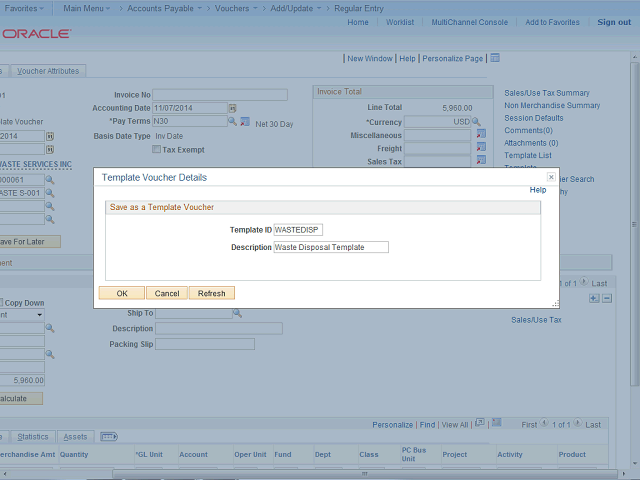
Task: Click the Account column header
Action: click(193, 454)
